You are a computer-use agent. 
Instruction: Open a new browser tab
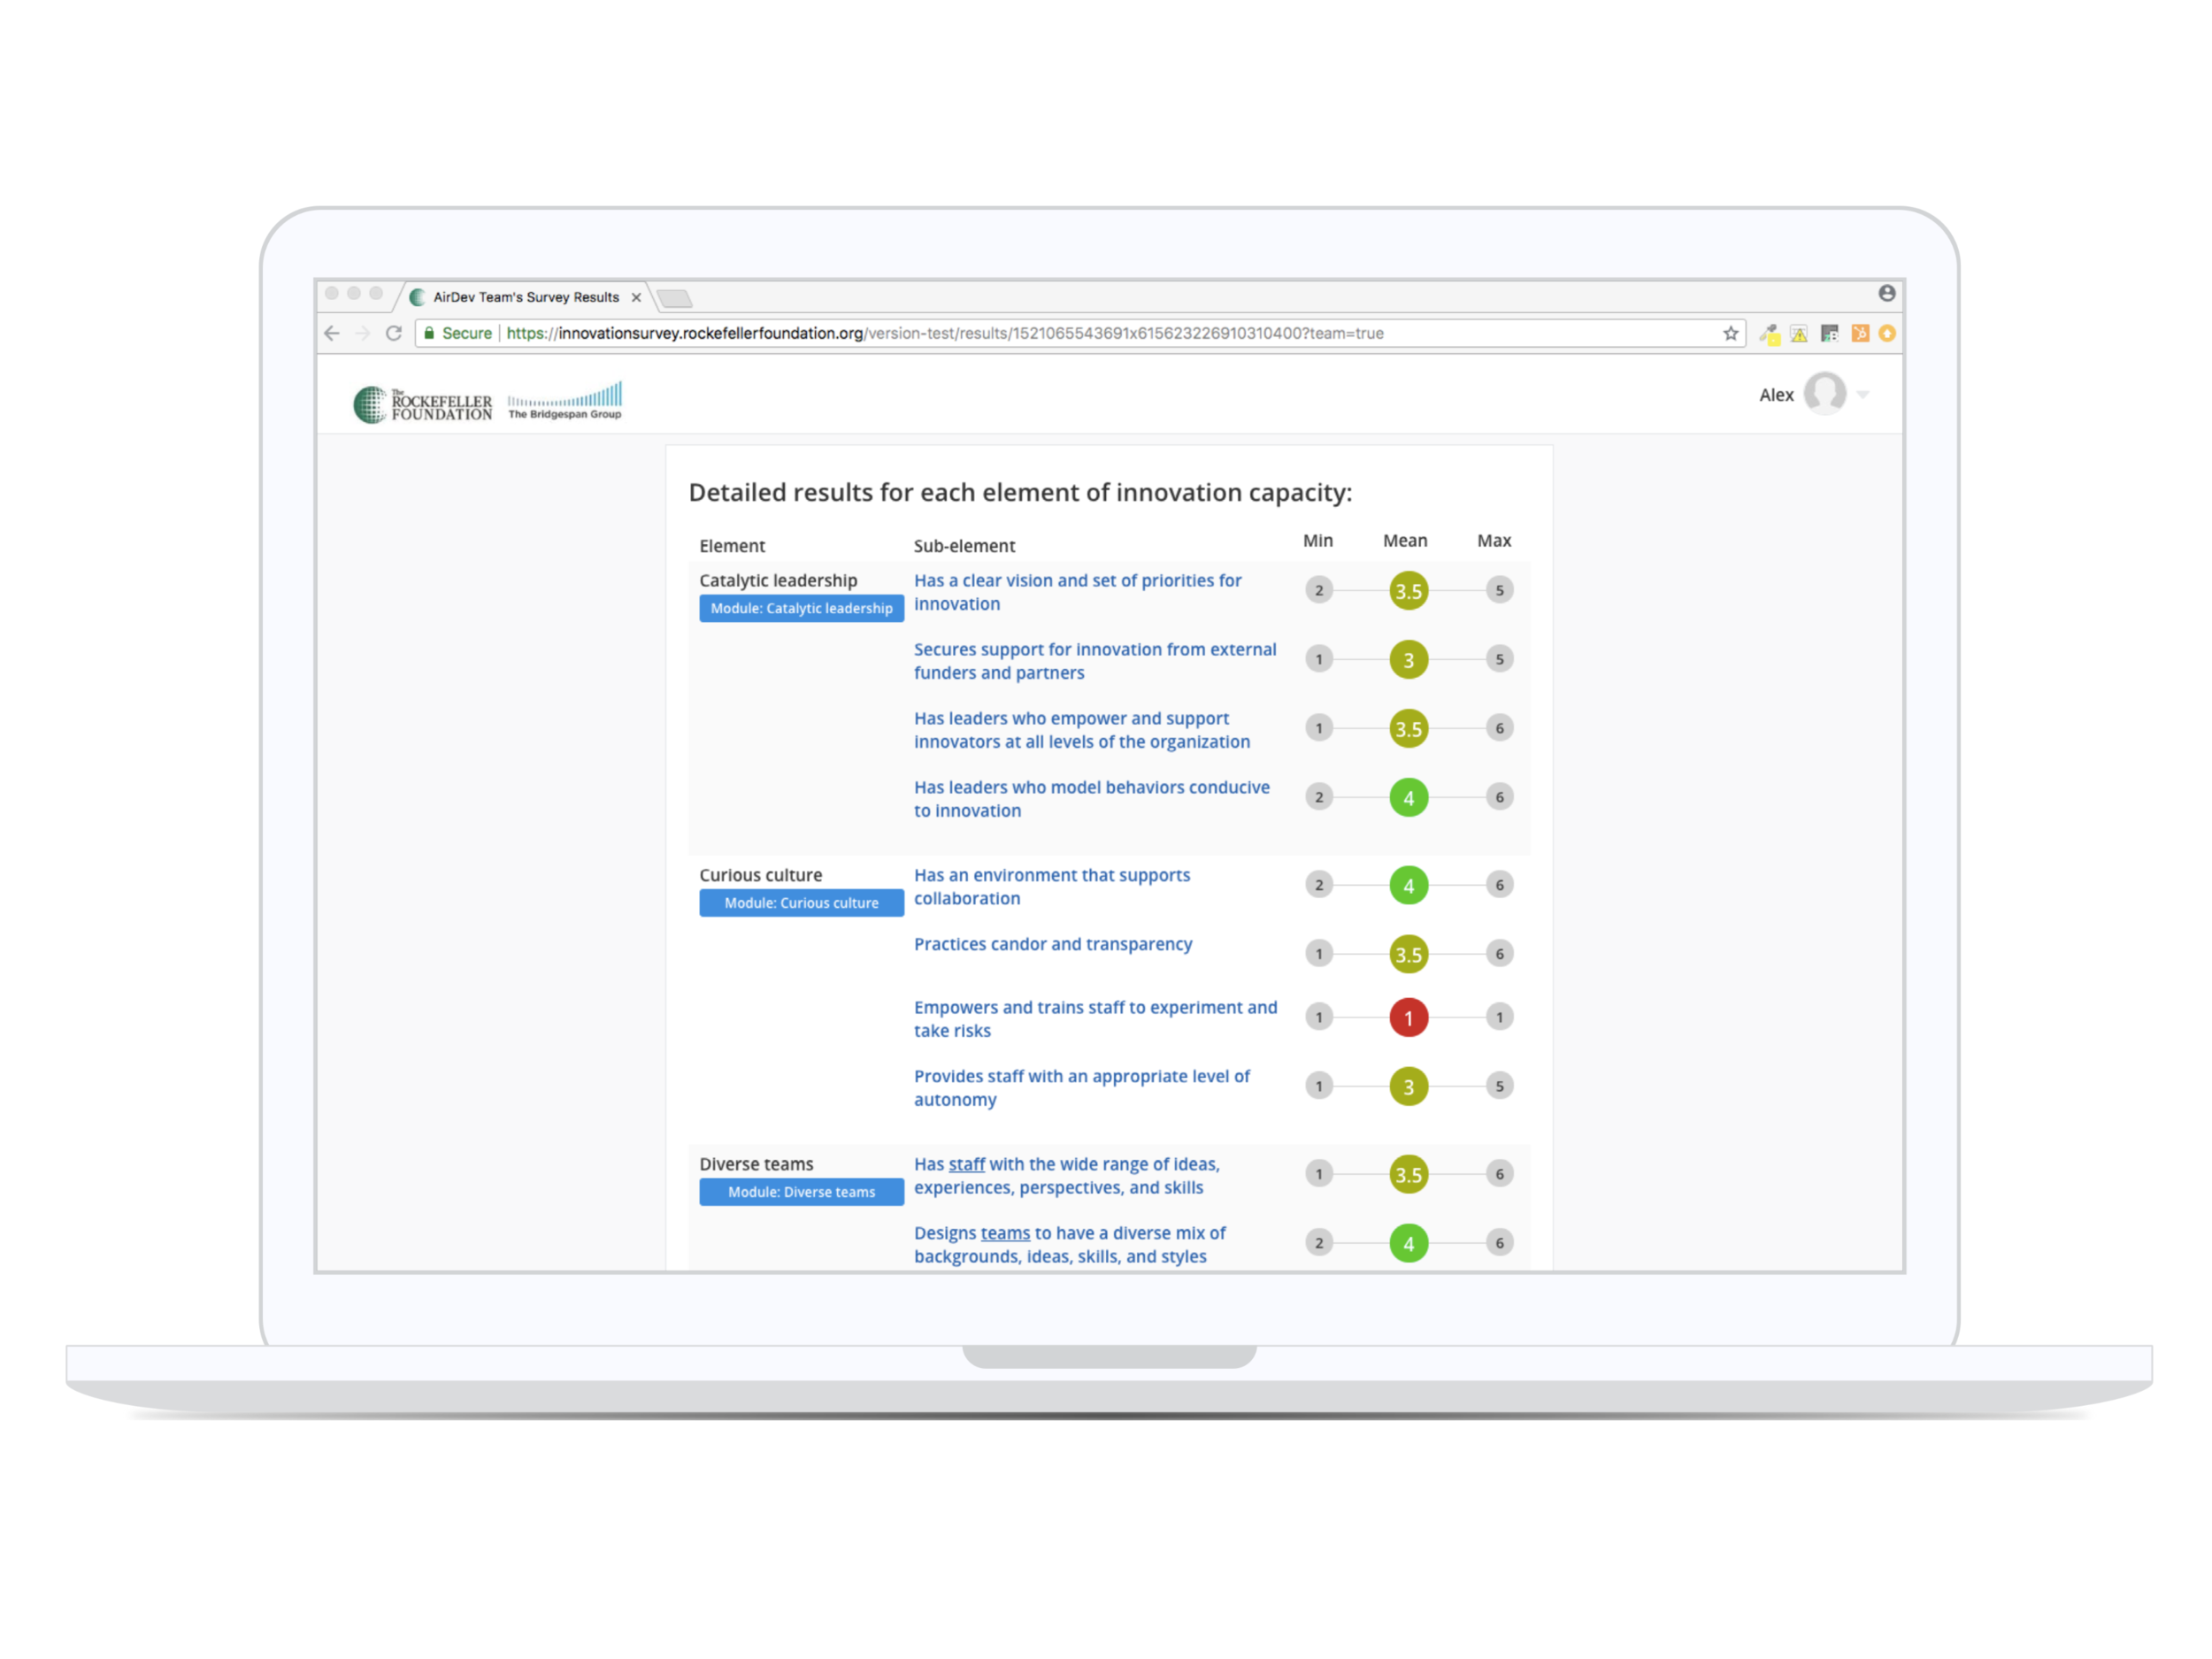pyautogui.click(x=674, y=298)
